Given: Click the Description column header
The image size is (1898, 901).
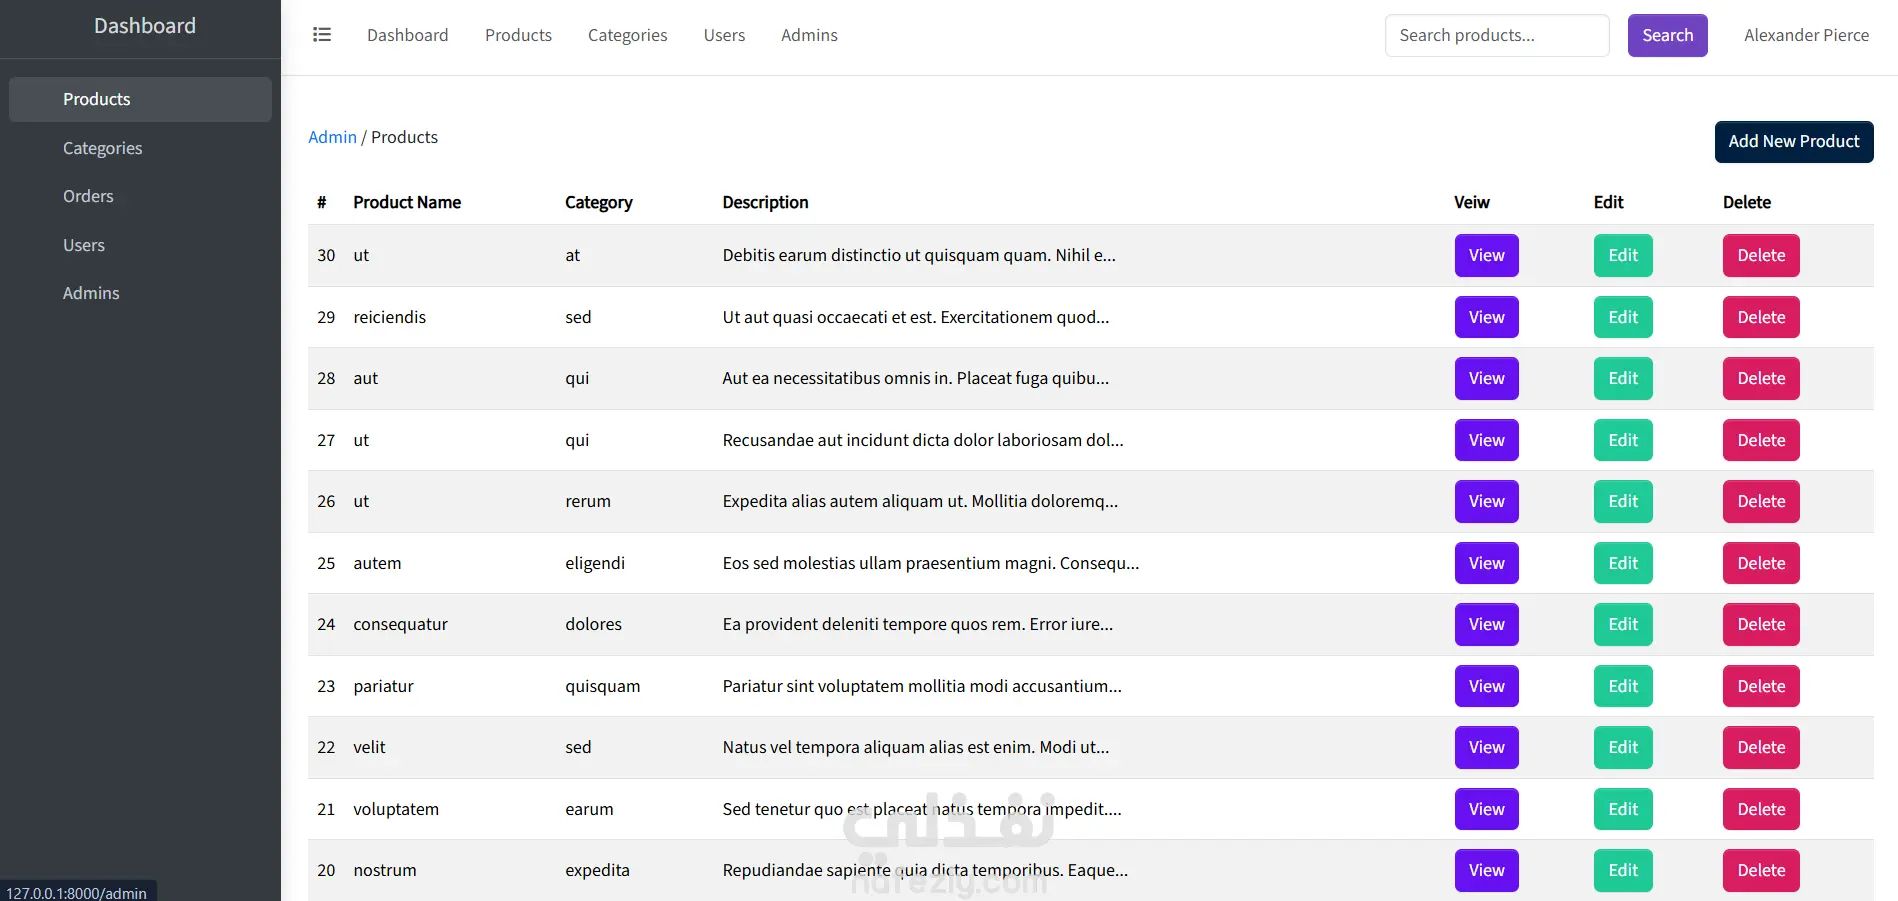Looking at the screenshot, I should tap(765, 202).
